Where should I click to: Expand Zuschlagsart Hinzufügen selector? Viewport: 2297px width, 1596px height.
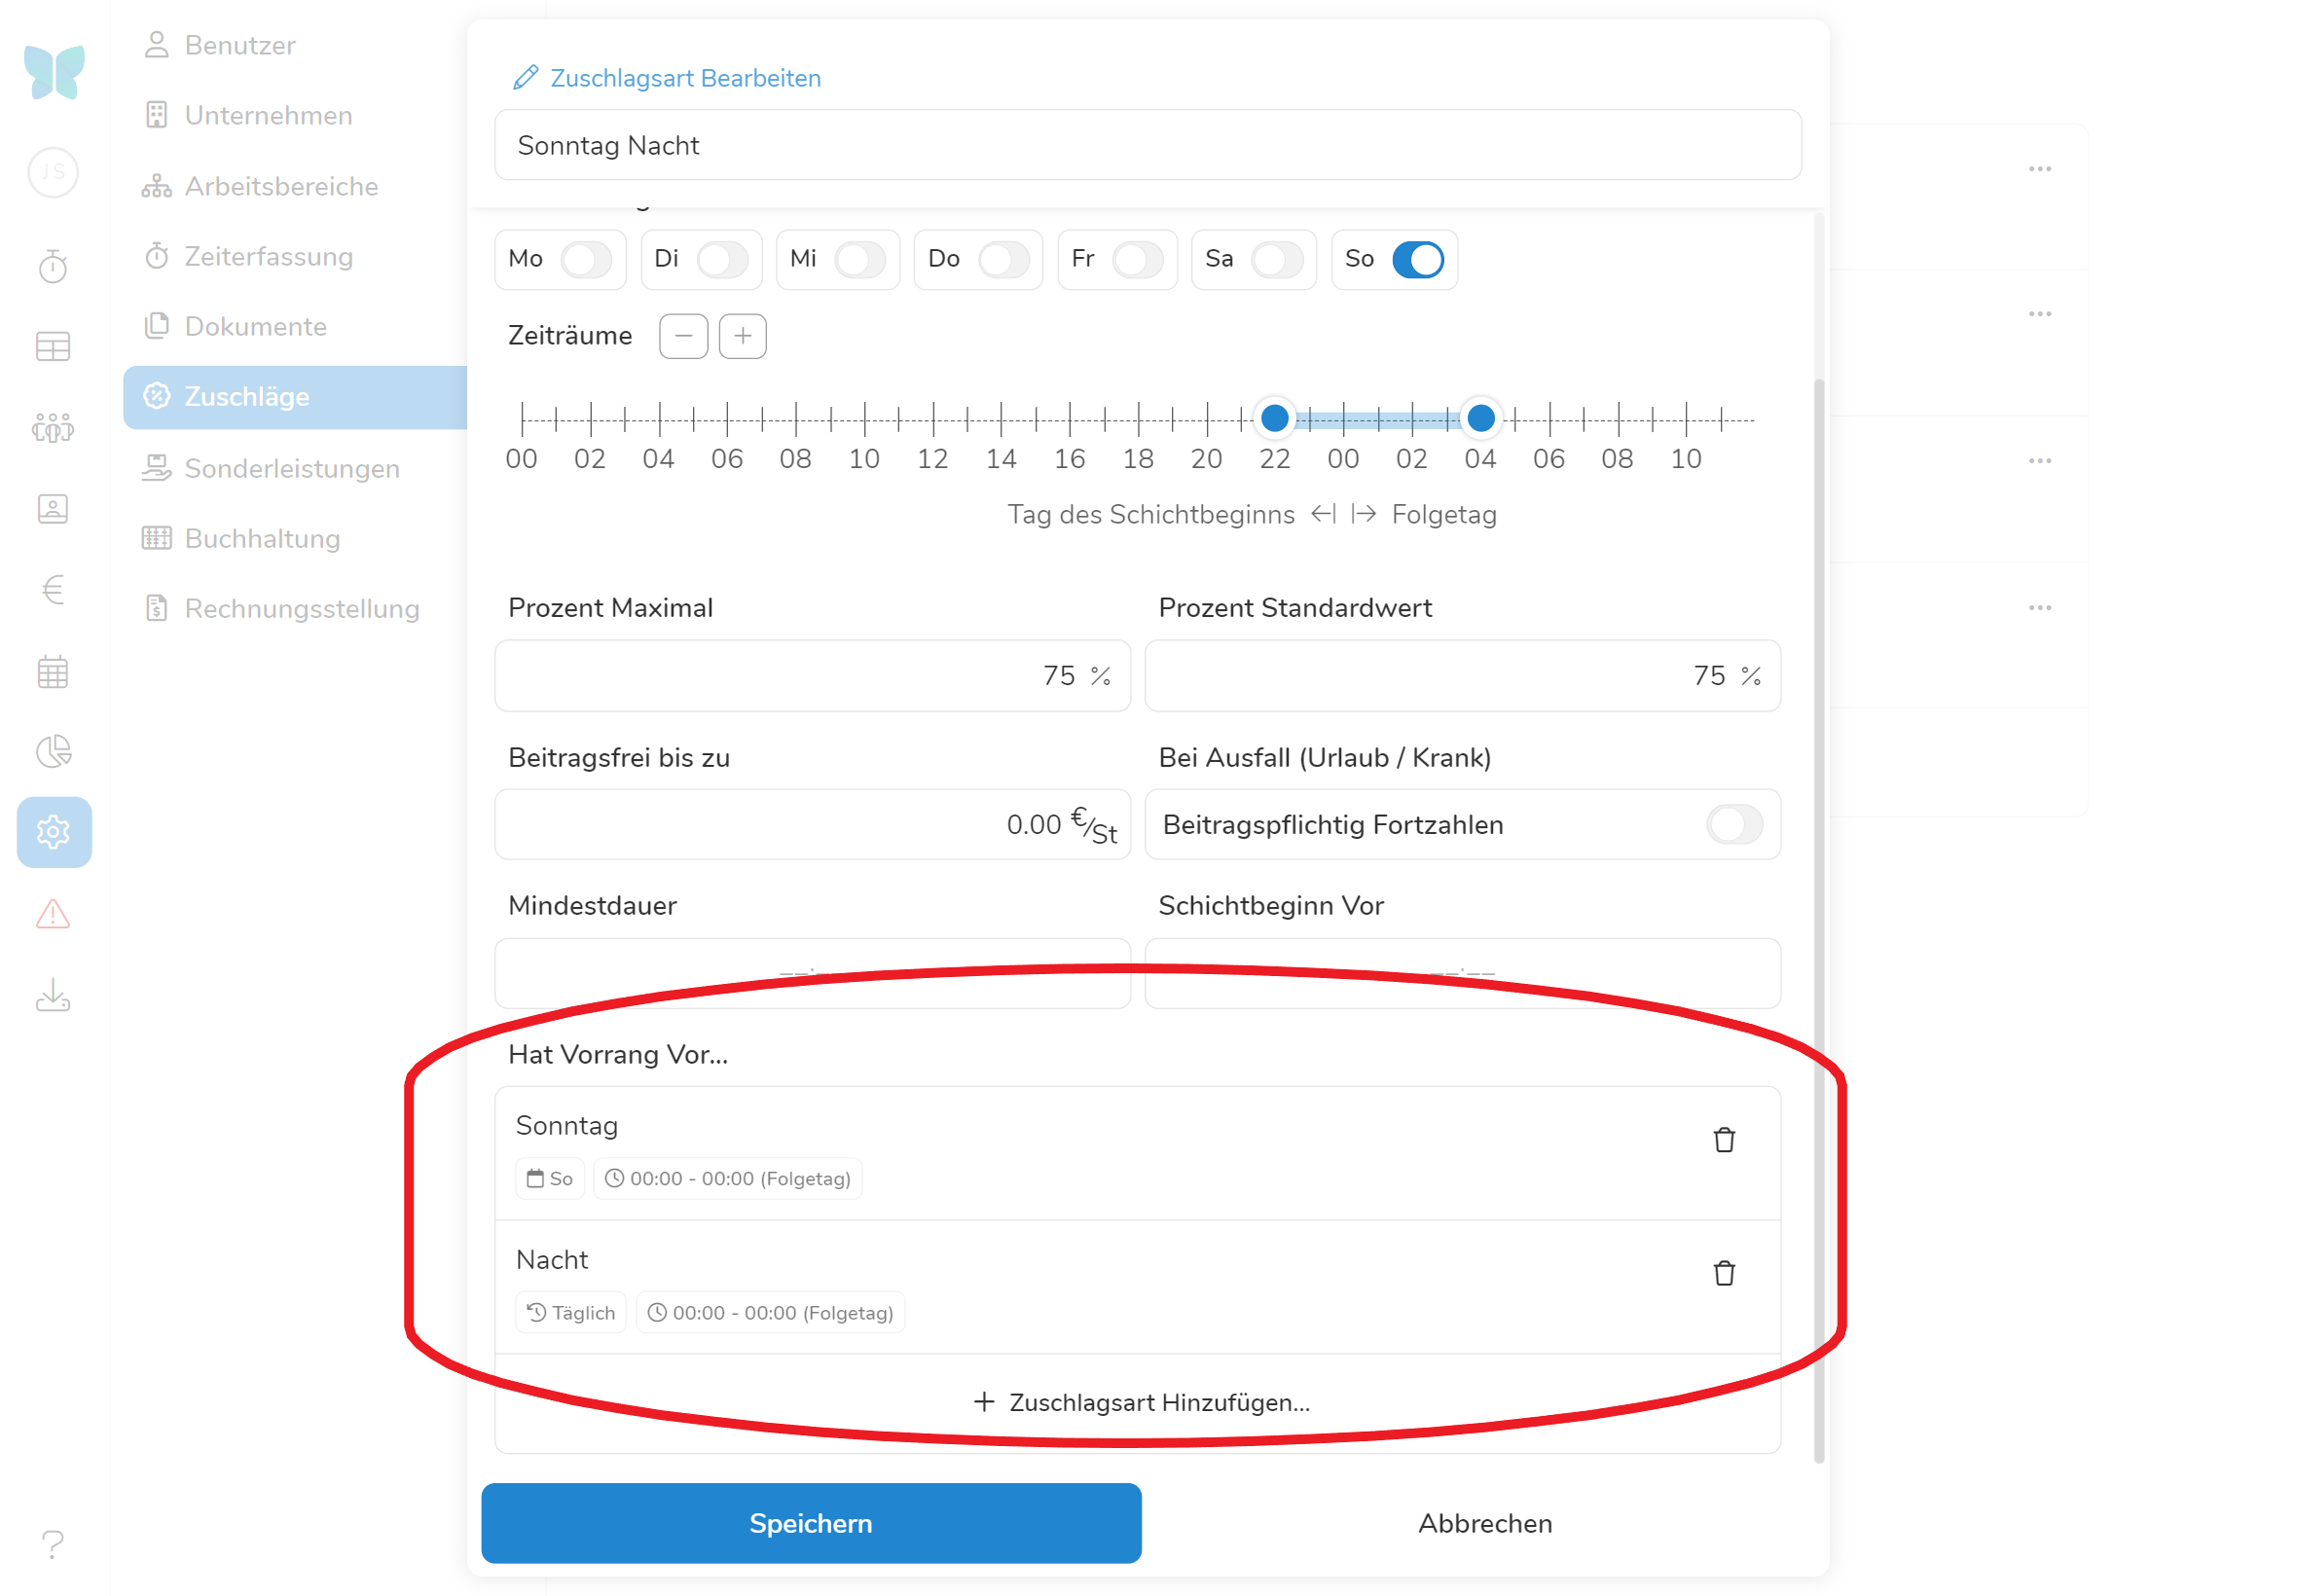tap(1140, 1401)
